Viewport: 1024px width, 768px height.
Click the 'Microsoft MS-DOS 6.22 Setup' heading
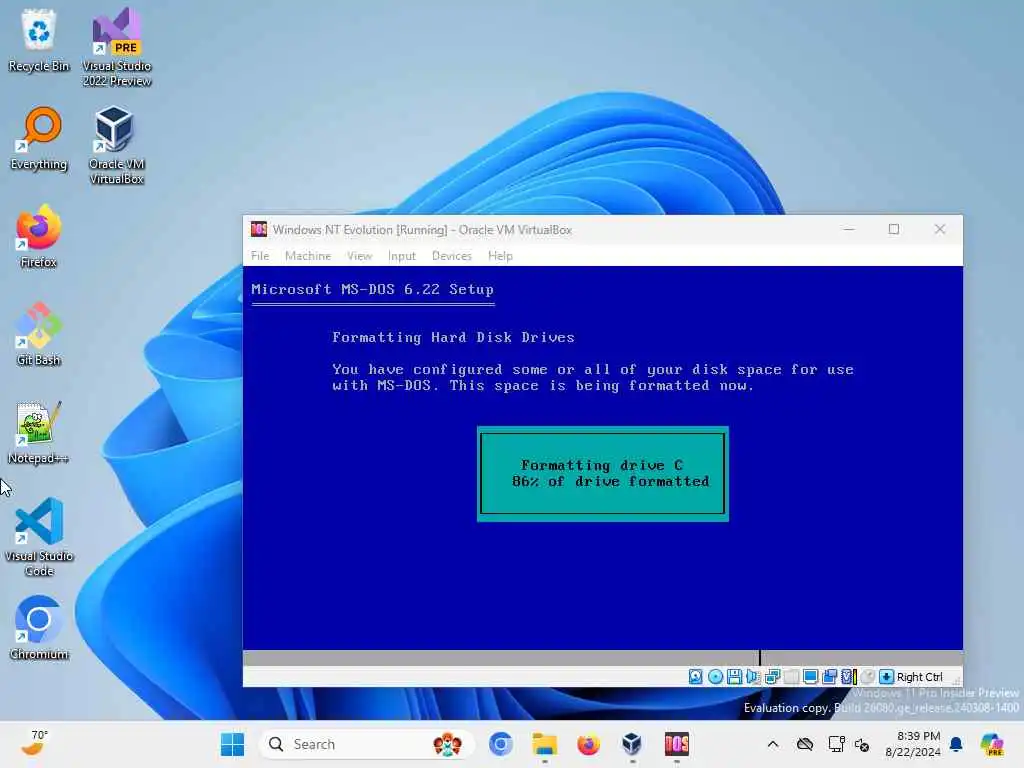tap(372, 289)
